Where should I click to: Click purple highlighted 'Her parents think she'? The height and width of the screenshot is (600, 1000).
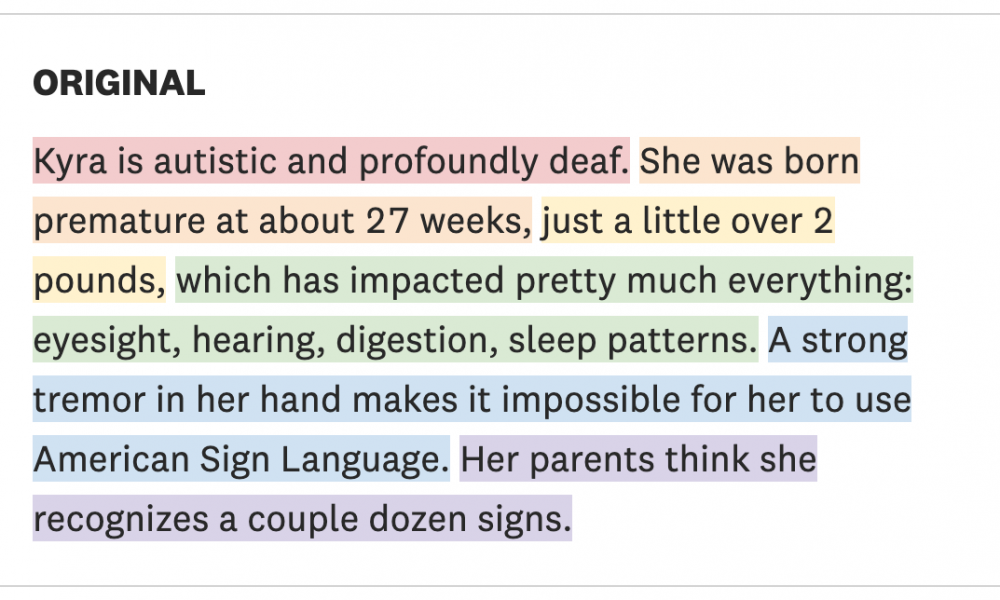(x=638, y=459)
